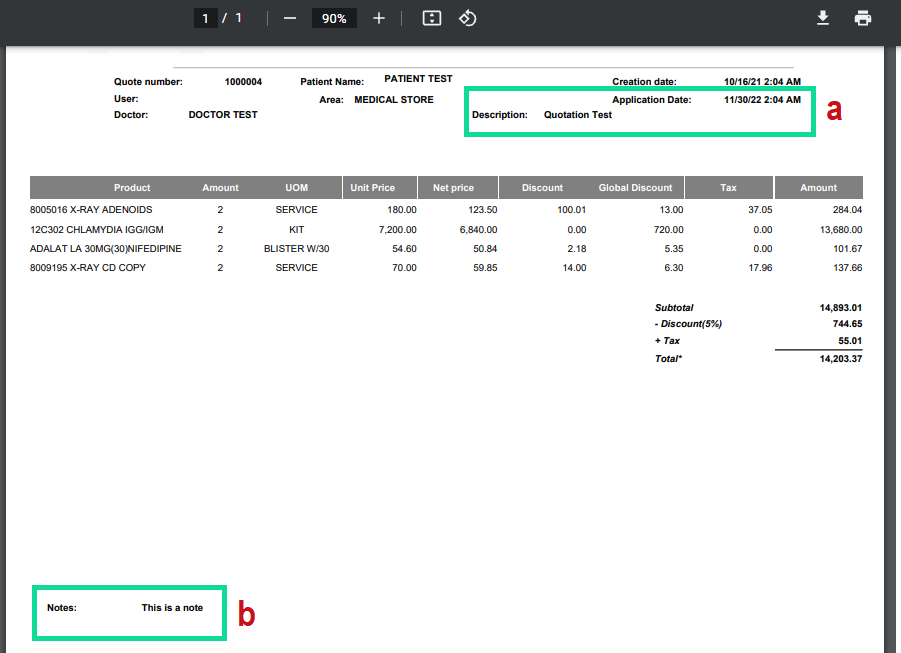Click the Unit Price column header
901x653 pixels.
(372, 188)
